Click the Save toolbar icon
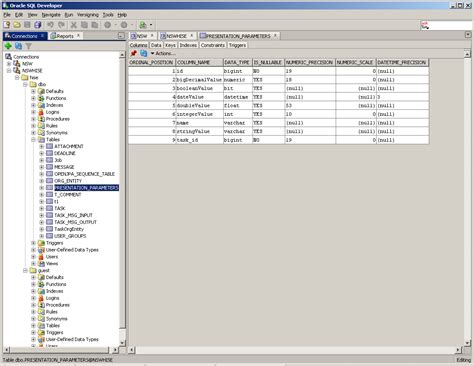Image resolution: width=474 pixels, height=366 pixels. coord(27,25)
